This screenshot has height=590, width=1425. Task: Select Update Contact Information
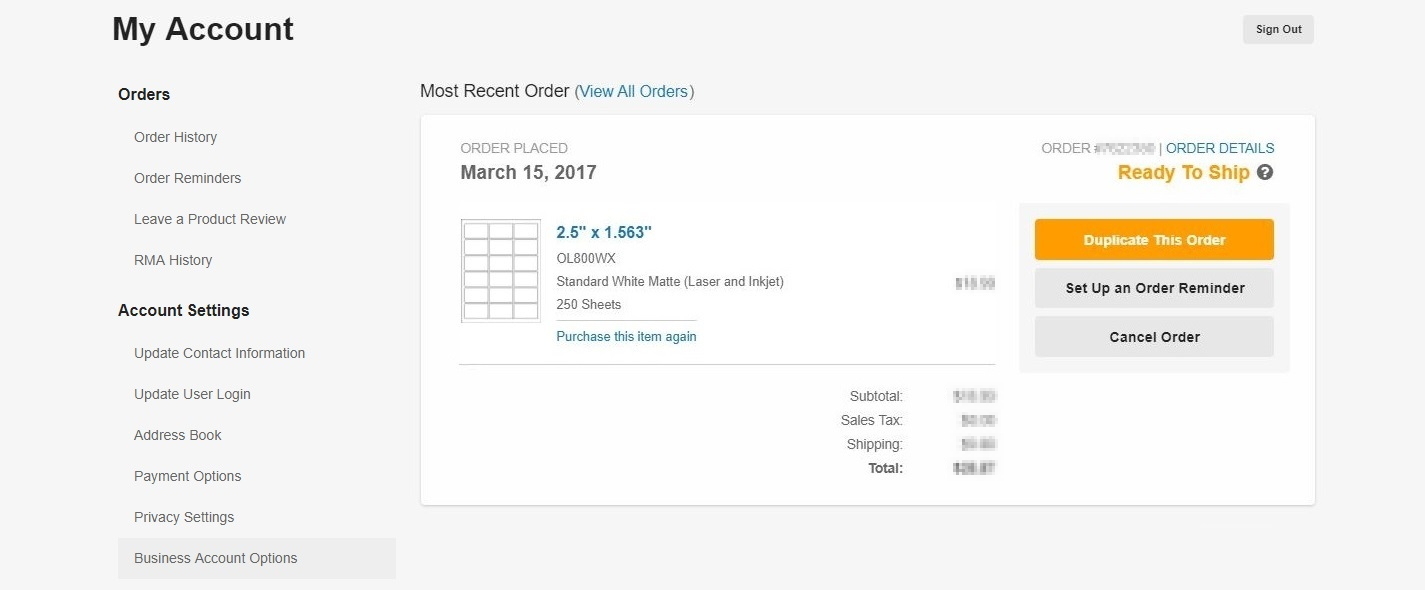(x=219, y=353)
